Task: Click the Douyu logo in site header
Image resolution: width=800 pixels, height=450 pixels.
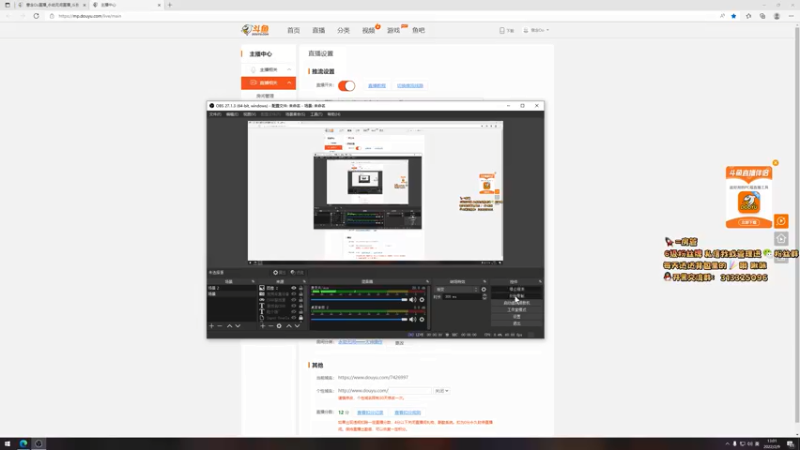Action: (x=255, y=30)
